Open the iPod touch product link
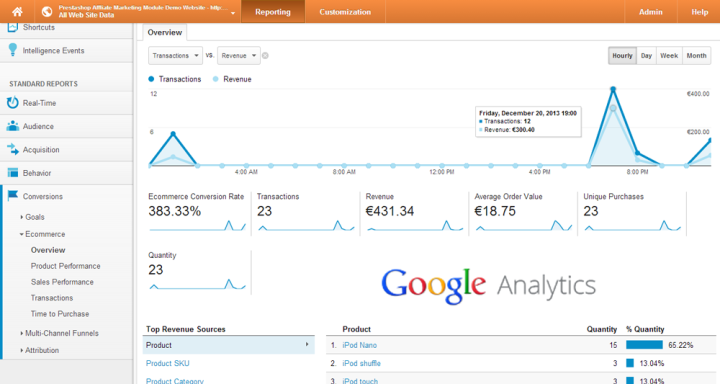Screen dimensions: 720x384 [x=360, y=381]
